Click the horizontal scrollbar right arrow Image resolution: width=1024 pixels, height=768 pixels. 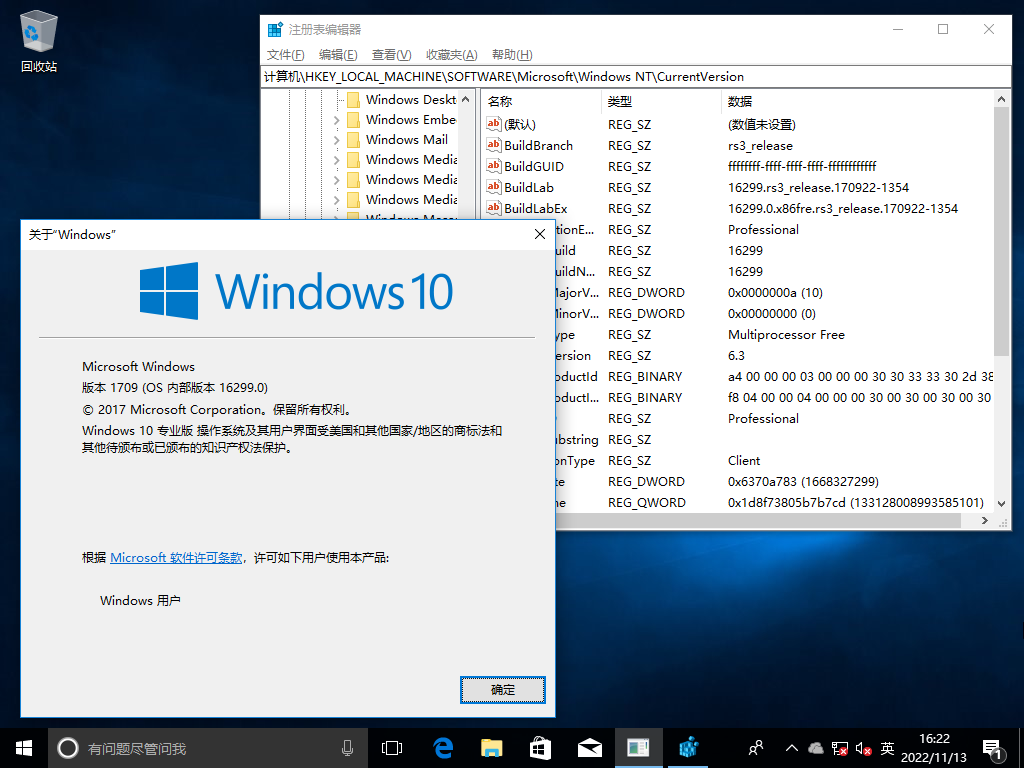tap(985, 520)
